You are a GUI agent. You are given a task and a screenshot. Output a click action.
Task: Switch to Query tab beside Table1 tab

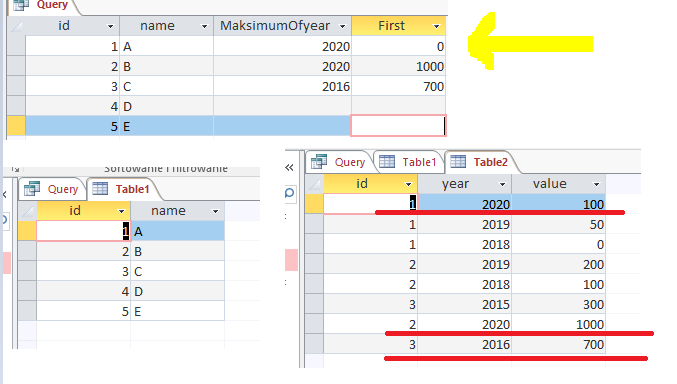tap(53, 189)
